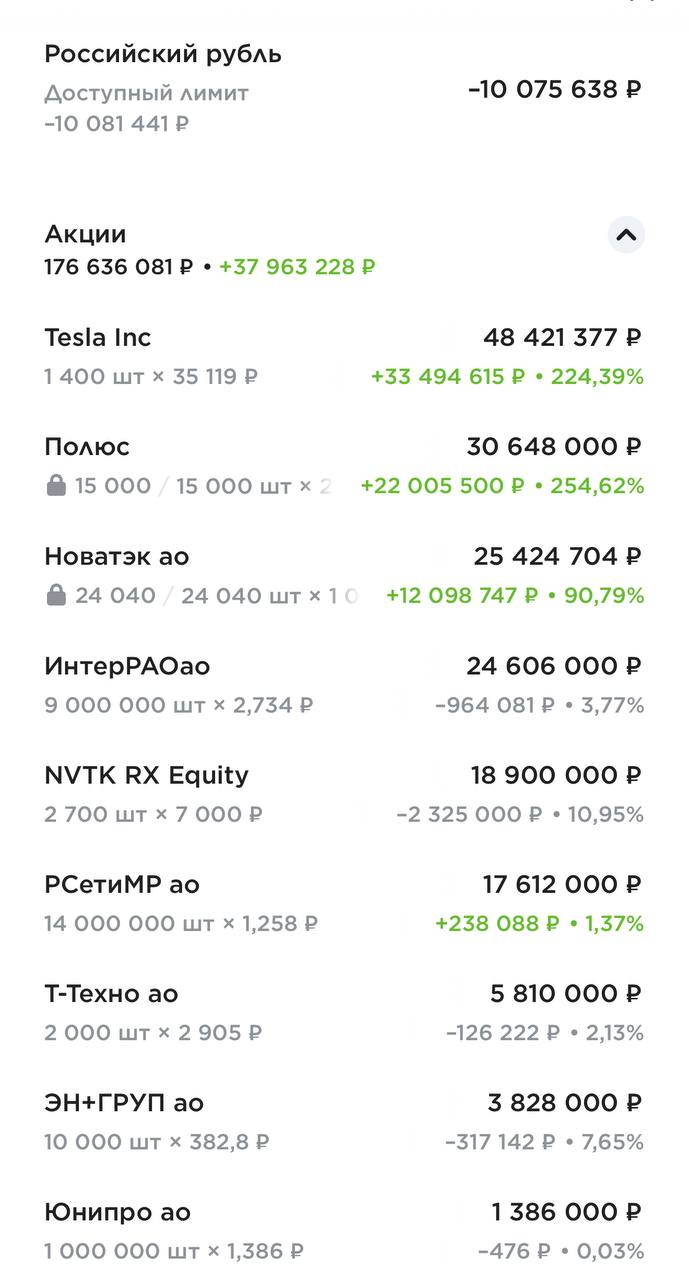The width and height of the screenshot is (689, 1280).
Task: Tap the lock icon on Новатэк ао
Action: click(56, 596)
